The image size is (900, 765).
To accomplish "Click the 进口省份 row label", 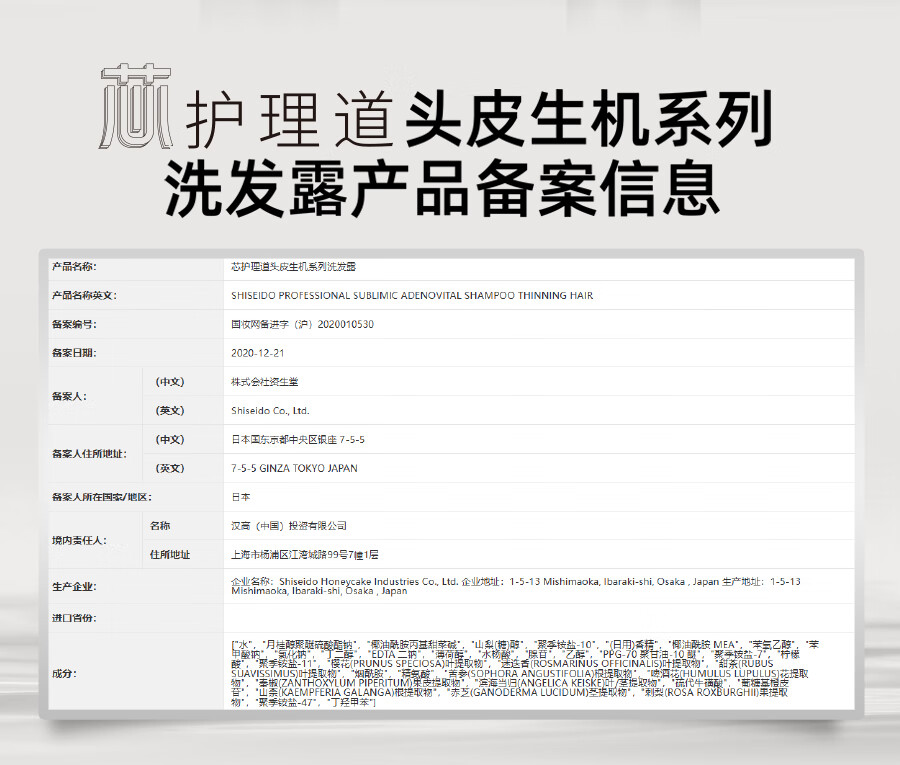I will pyautogui.click(x=74, y=618).
